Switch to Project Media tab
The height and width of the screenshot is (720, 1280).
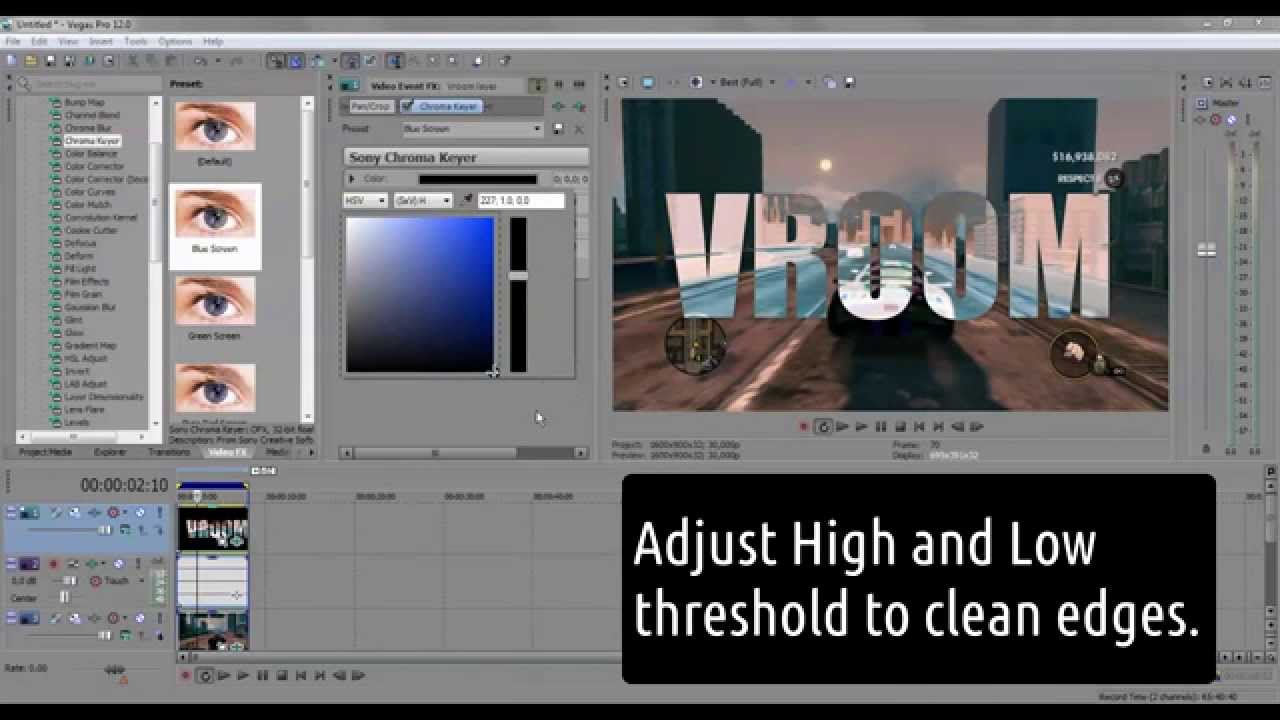coord(46,452)
